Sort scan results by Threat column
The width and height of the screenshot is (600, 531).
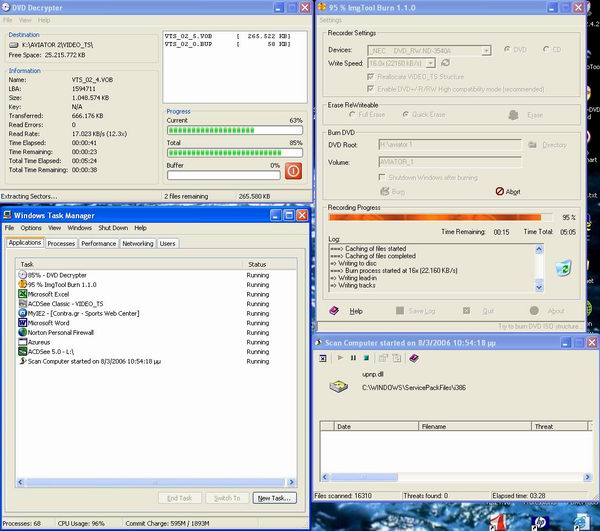click(559, 426)
